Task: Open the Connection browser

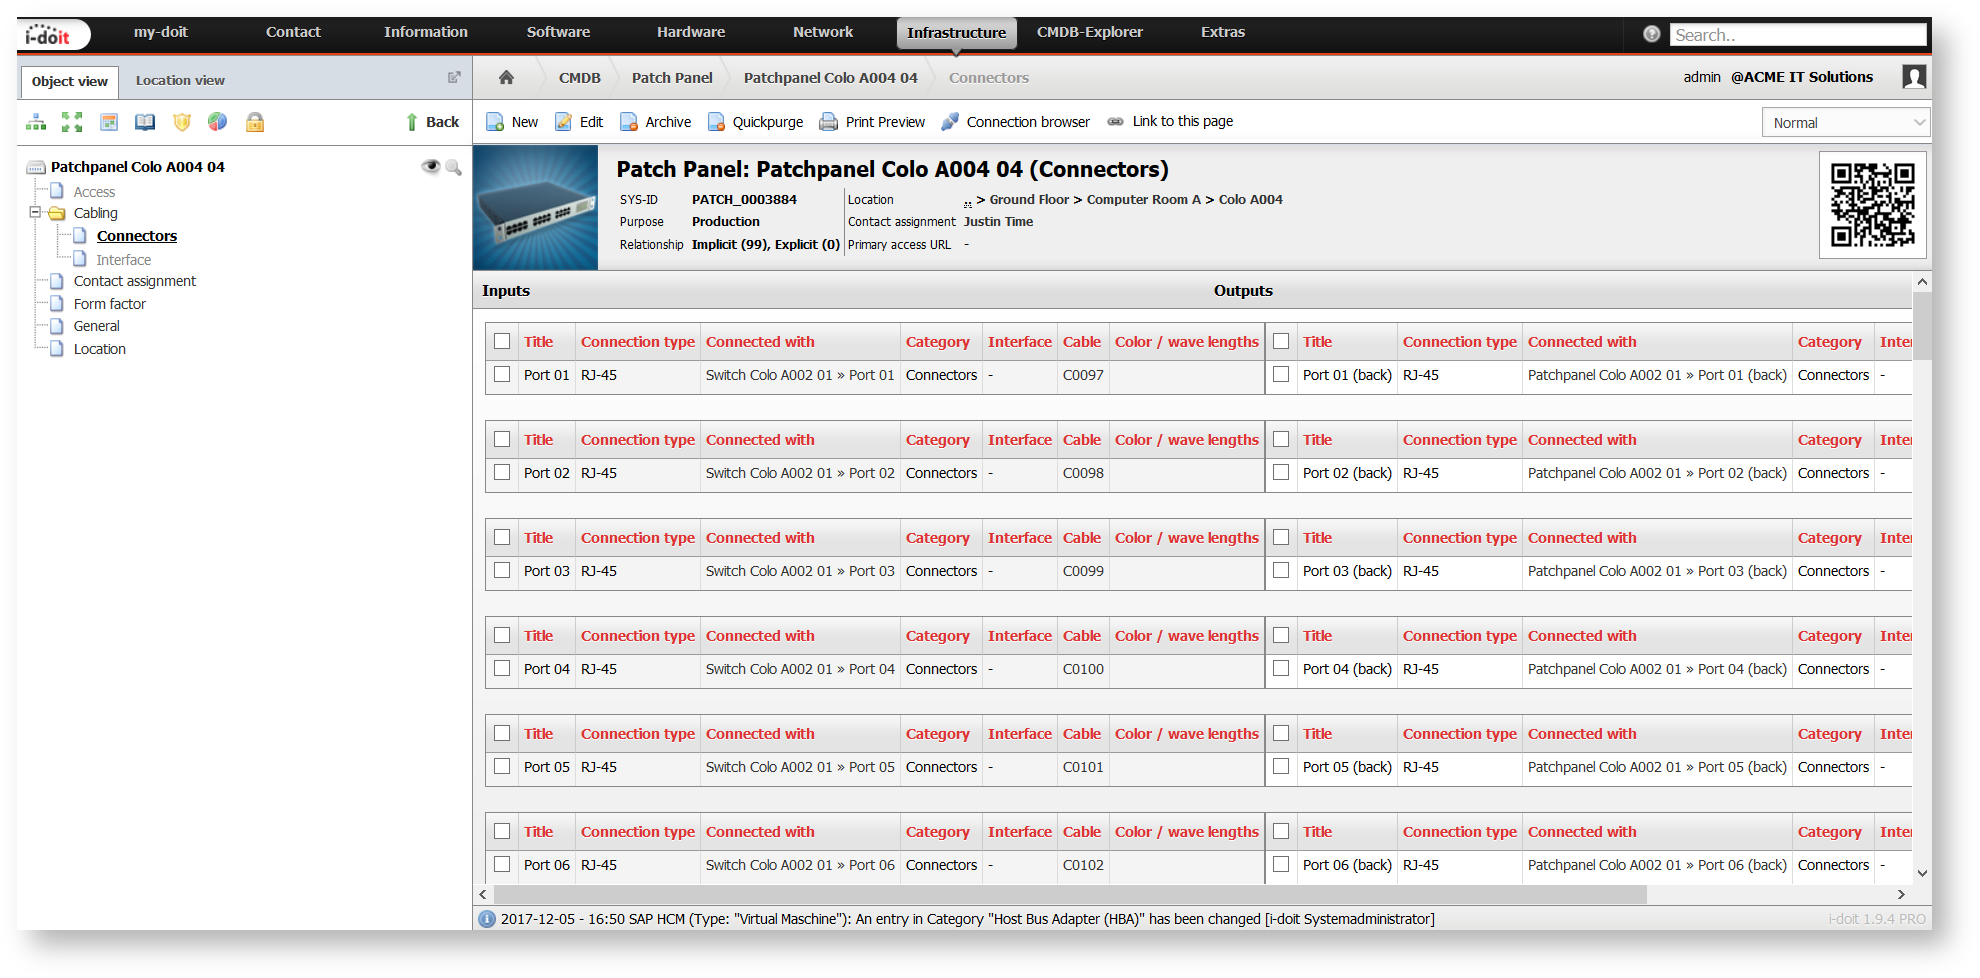Action: click(x=1016, y=122)
